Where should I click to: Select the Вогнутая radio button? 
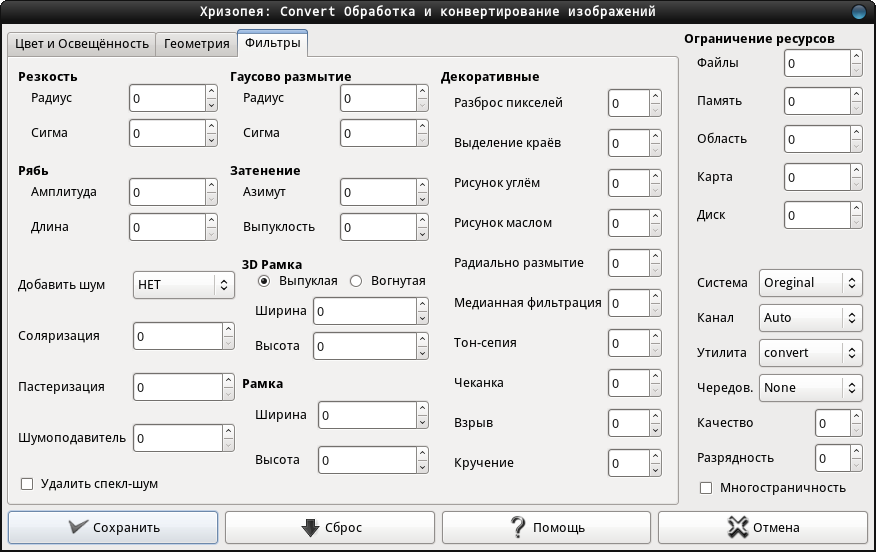356,281
